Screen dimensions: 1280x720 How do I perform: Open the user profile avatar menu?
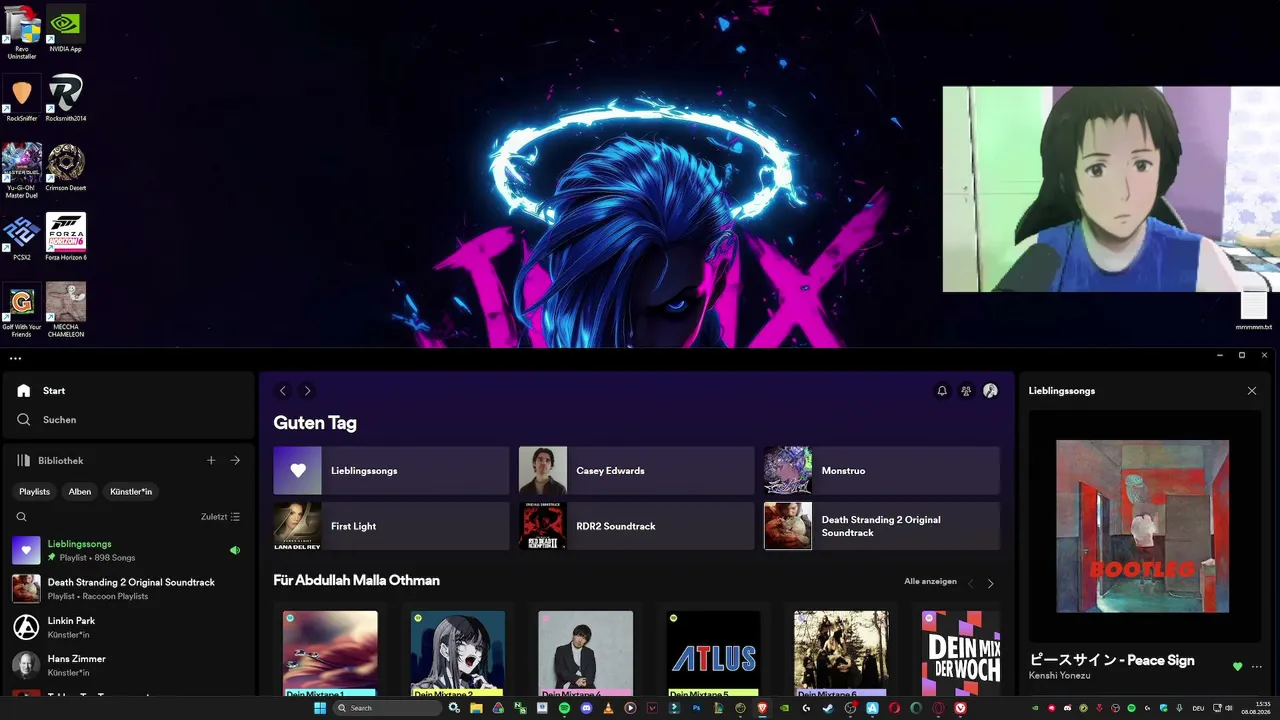[x=990, y=391]
